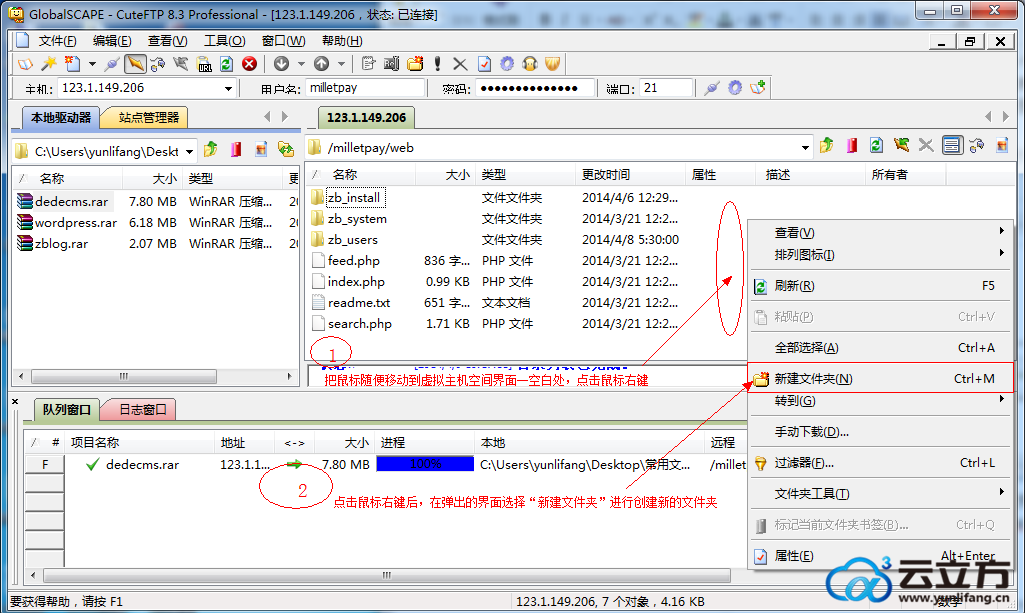The height and width of the screenshot is (613, 1025).
Task: Click the book with green plus icon
Action: (x=758, y=88)
